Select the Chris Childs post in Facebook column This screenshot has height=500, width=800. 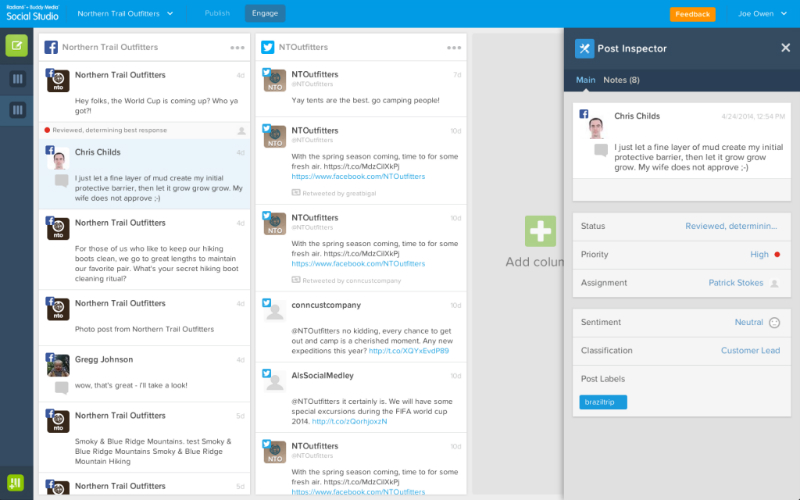click(x=144, y=174)
